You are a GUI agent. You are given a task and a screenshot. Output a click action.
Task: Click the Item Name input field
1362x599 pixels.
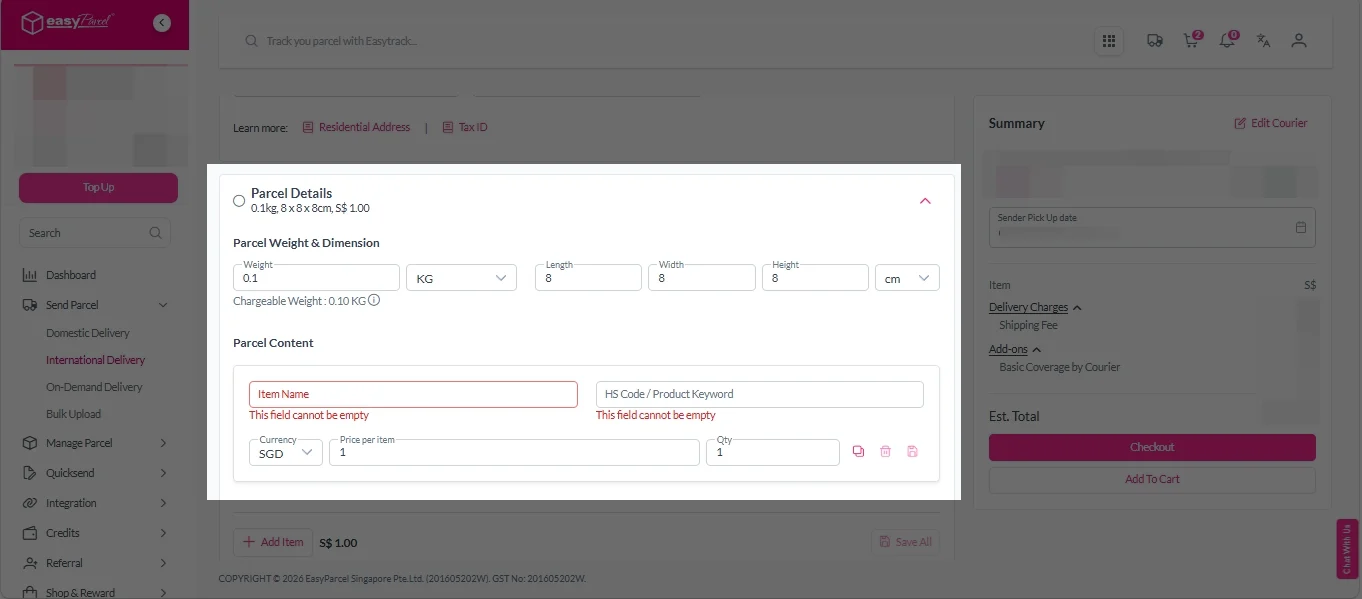click(x=413, y=394)
